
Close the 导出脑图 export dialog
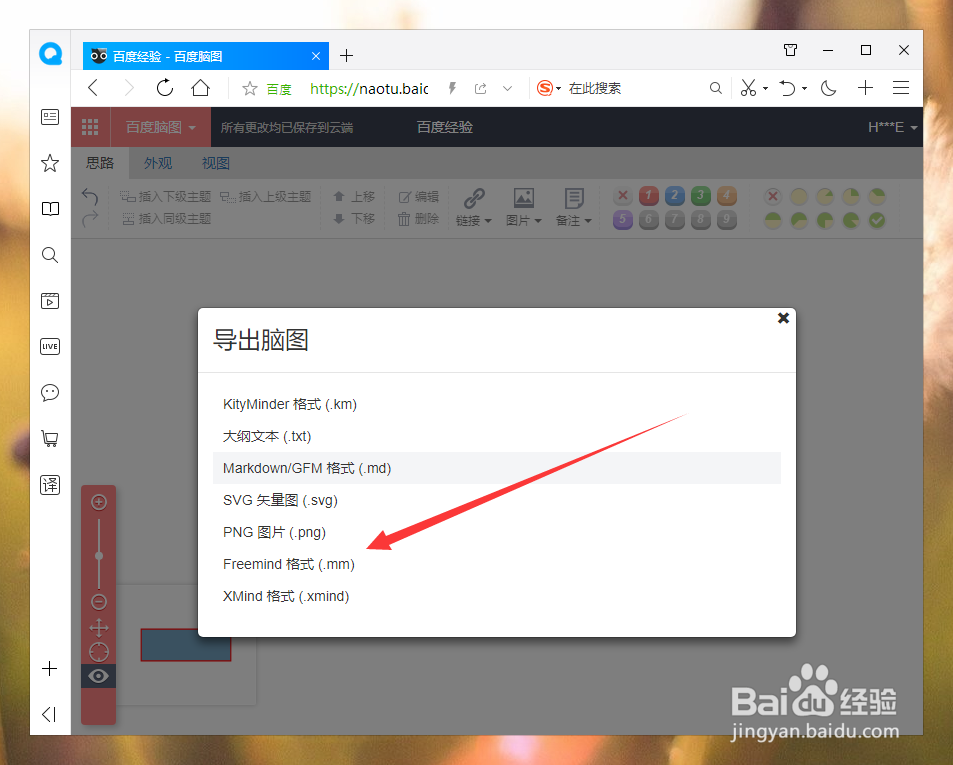click(783, 318)
